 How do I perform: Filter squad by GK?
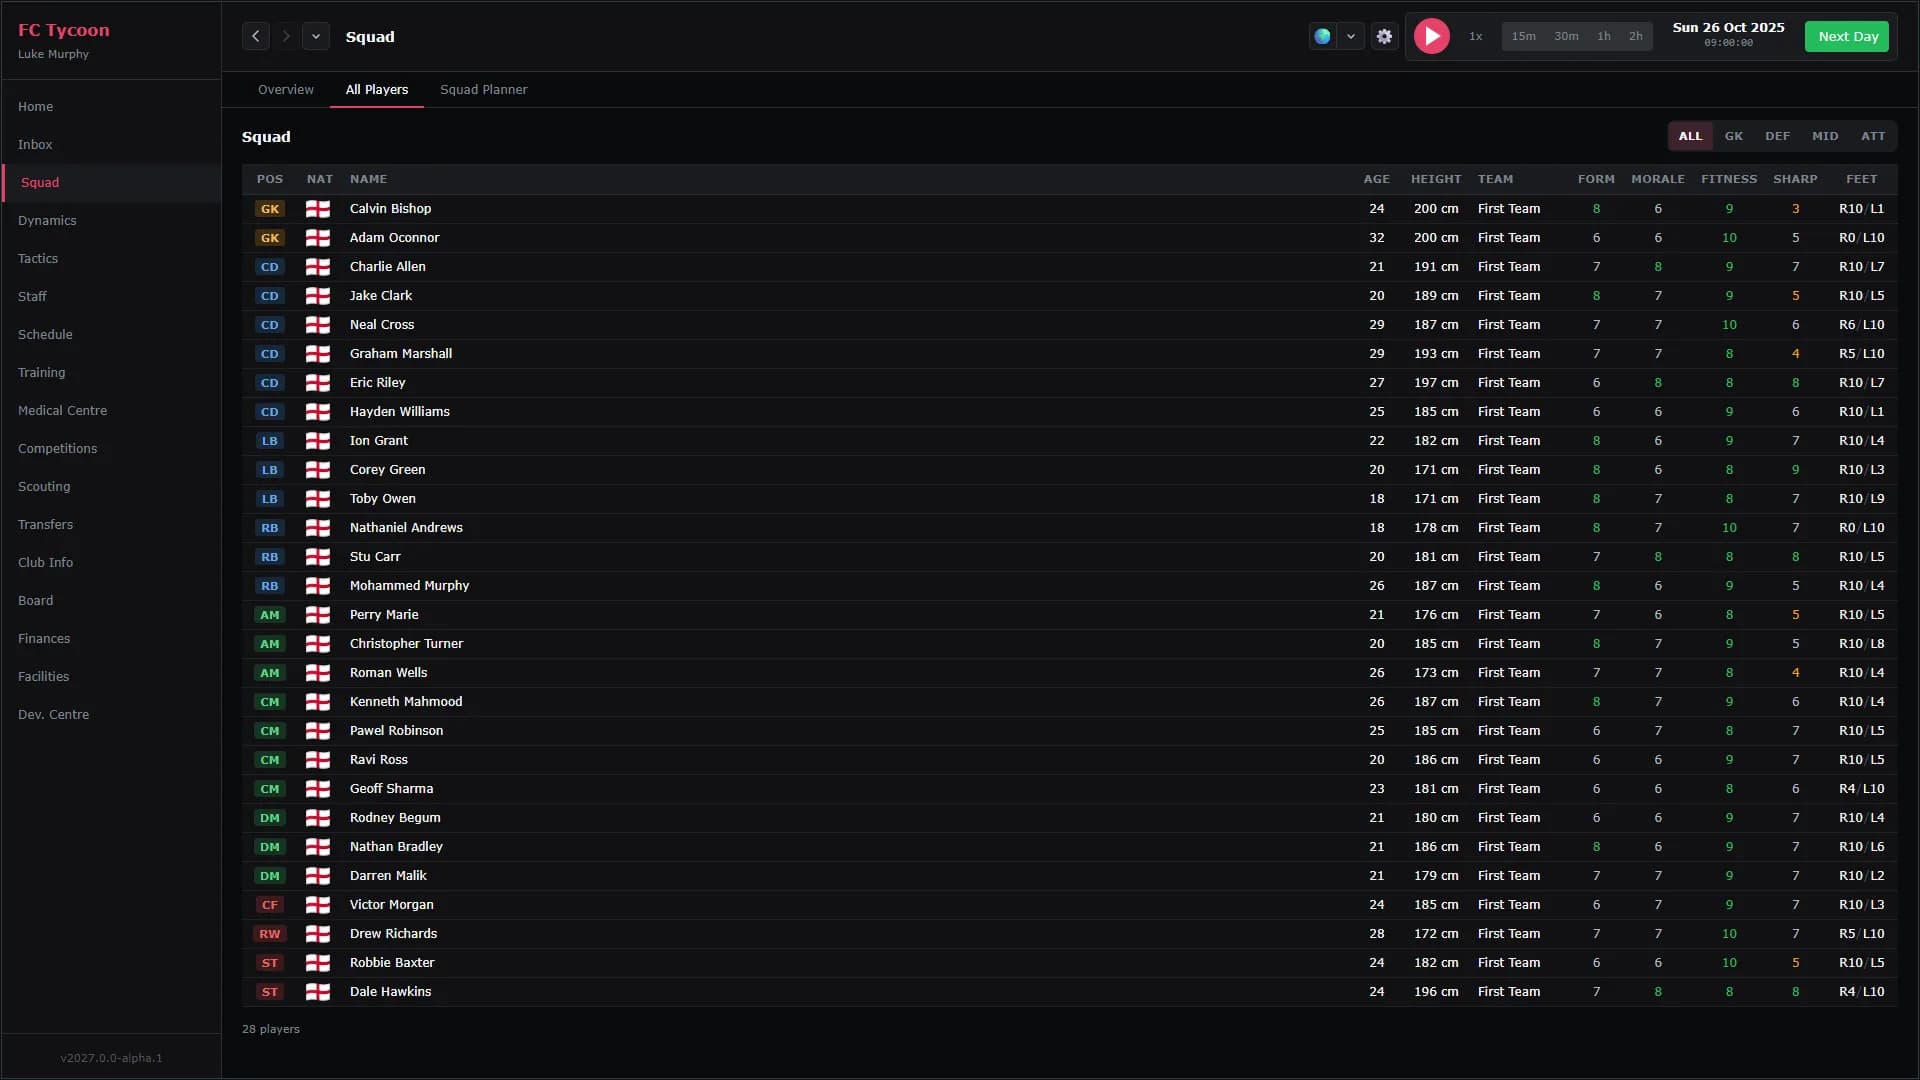tap(1733, 136)
